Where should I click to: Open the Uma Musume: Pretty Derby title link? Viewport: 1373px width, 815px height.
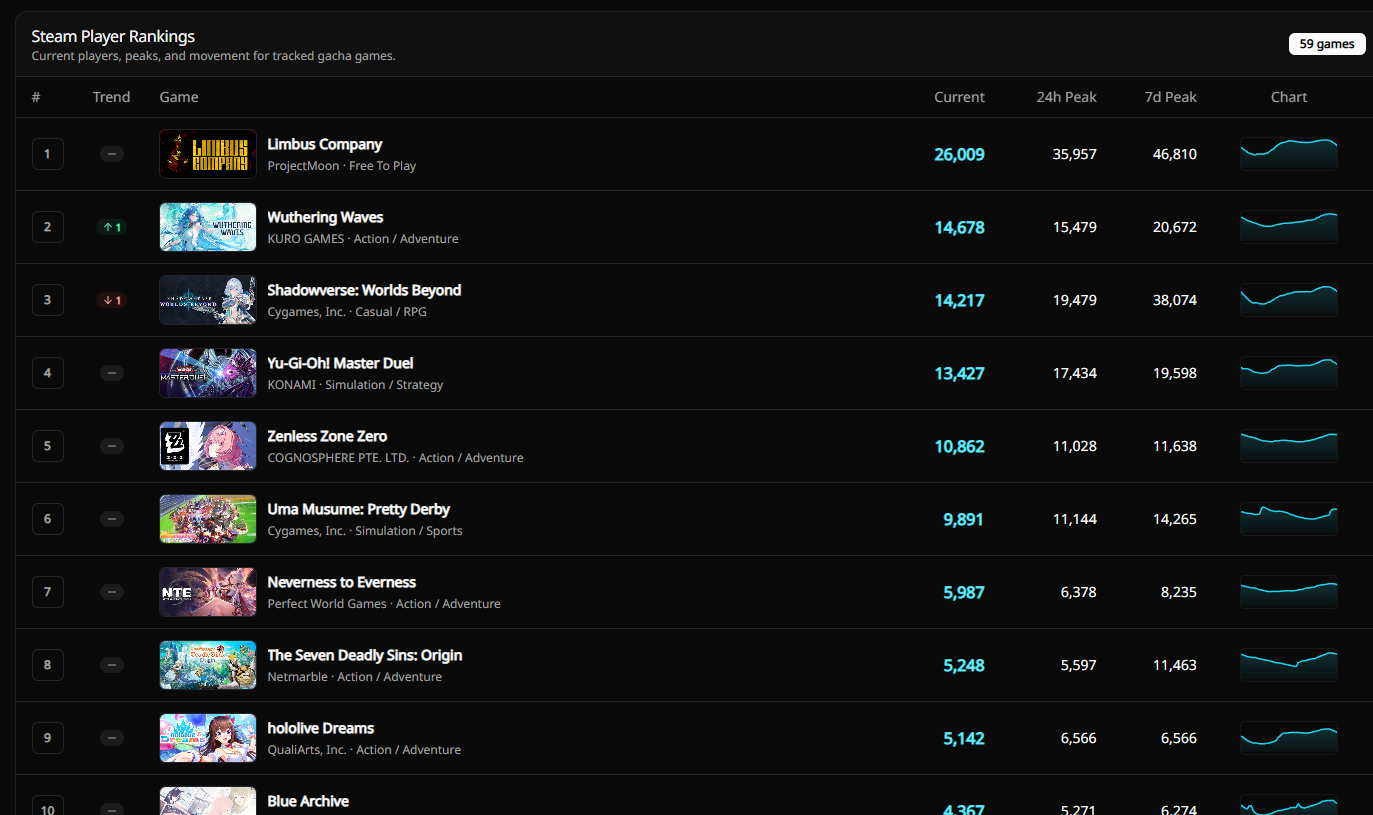pos(359,509)
